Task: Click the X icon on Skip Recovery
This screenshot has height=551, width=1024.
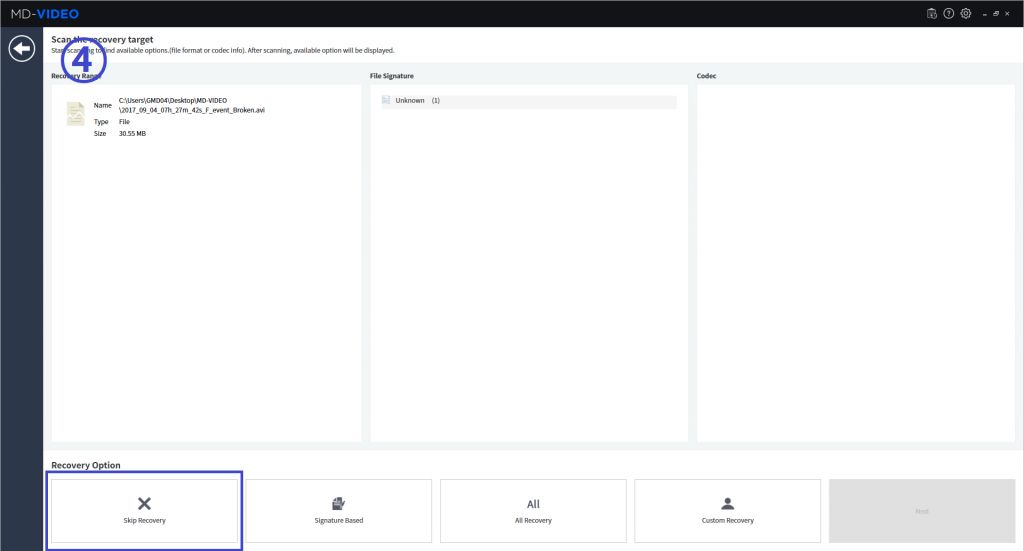Action: [x=144, y=503]
